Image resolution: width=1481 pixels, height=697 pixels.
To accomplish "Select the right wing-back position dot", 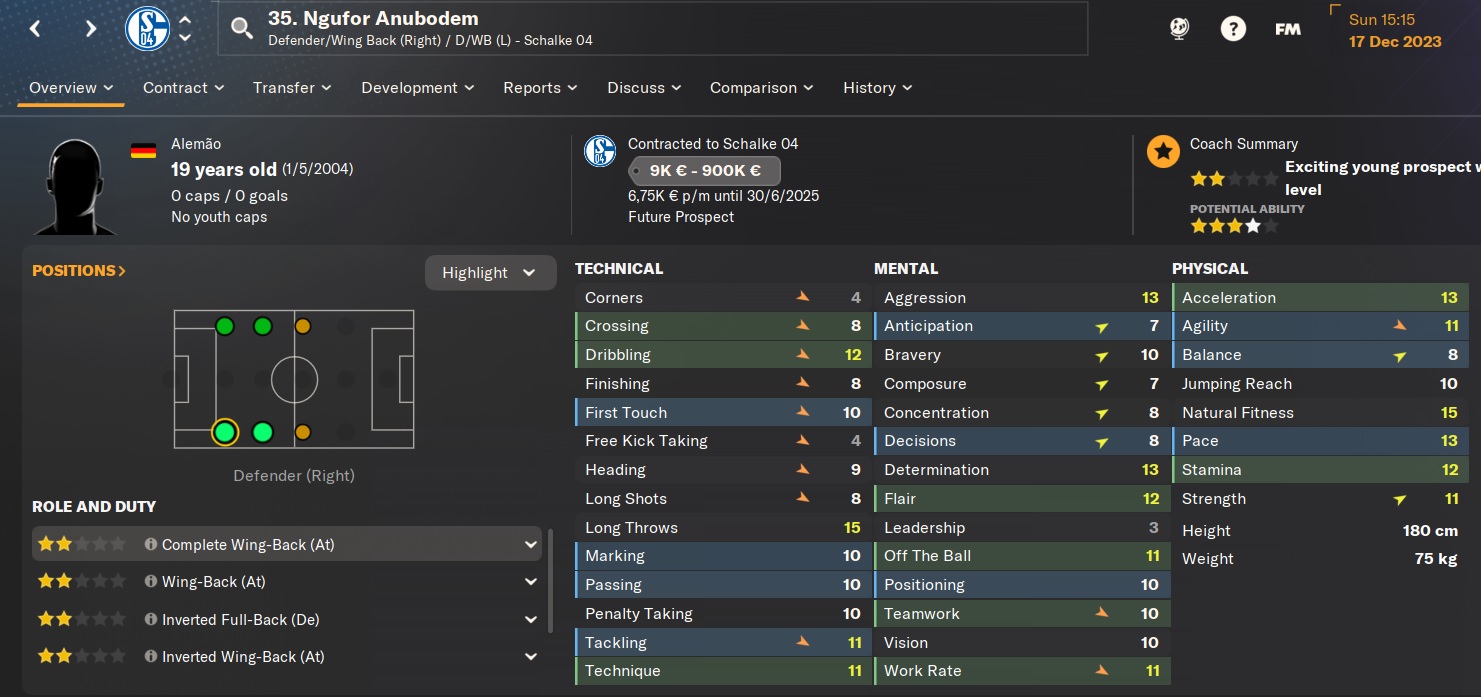I will (x=263, y=432).
